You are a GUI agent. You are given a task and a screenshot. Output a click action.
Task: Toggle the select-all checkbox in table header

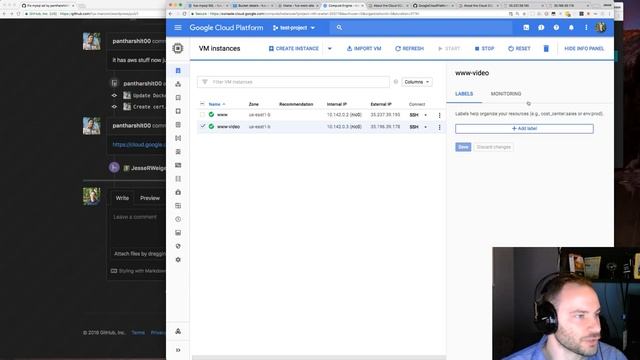coord(202,104)
